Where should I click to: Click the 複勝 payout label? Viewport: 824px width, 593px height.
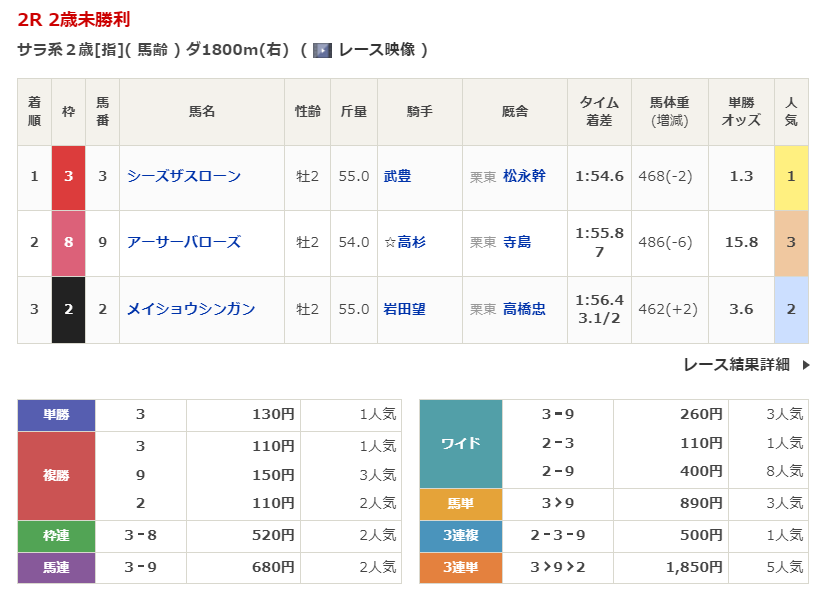(x=57, y=476)
